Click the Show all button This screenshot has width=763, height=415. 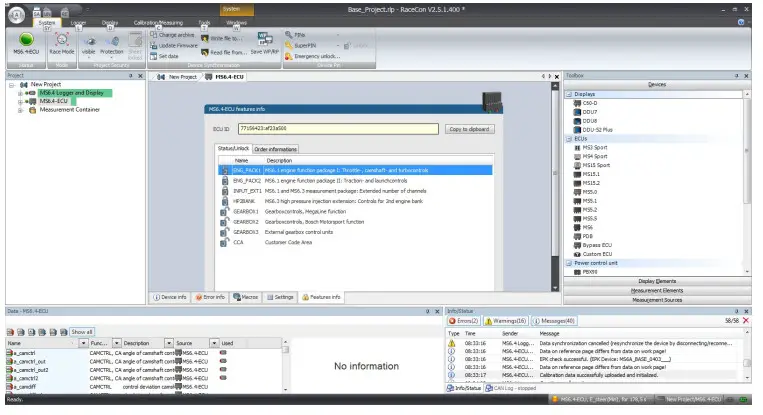(82, 332)
